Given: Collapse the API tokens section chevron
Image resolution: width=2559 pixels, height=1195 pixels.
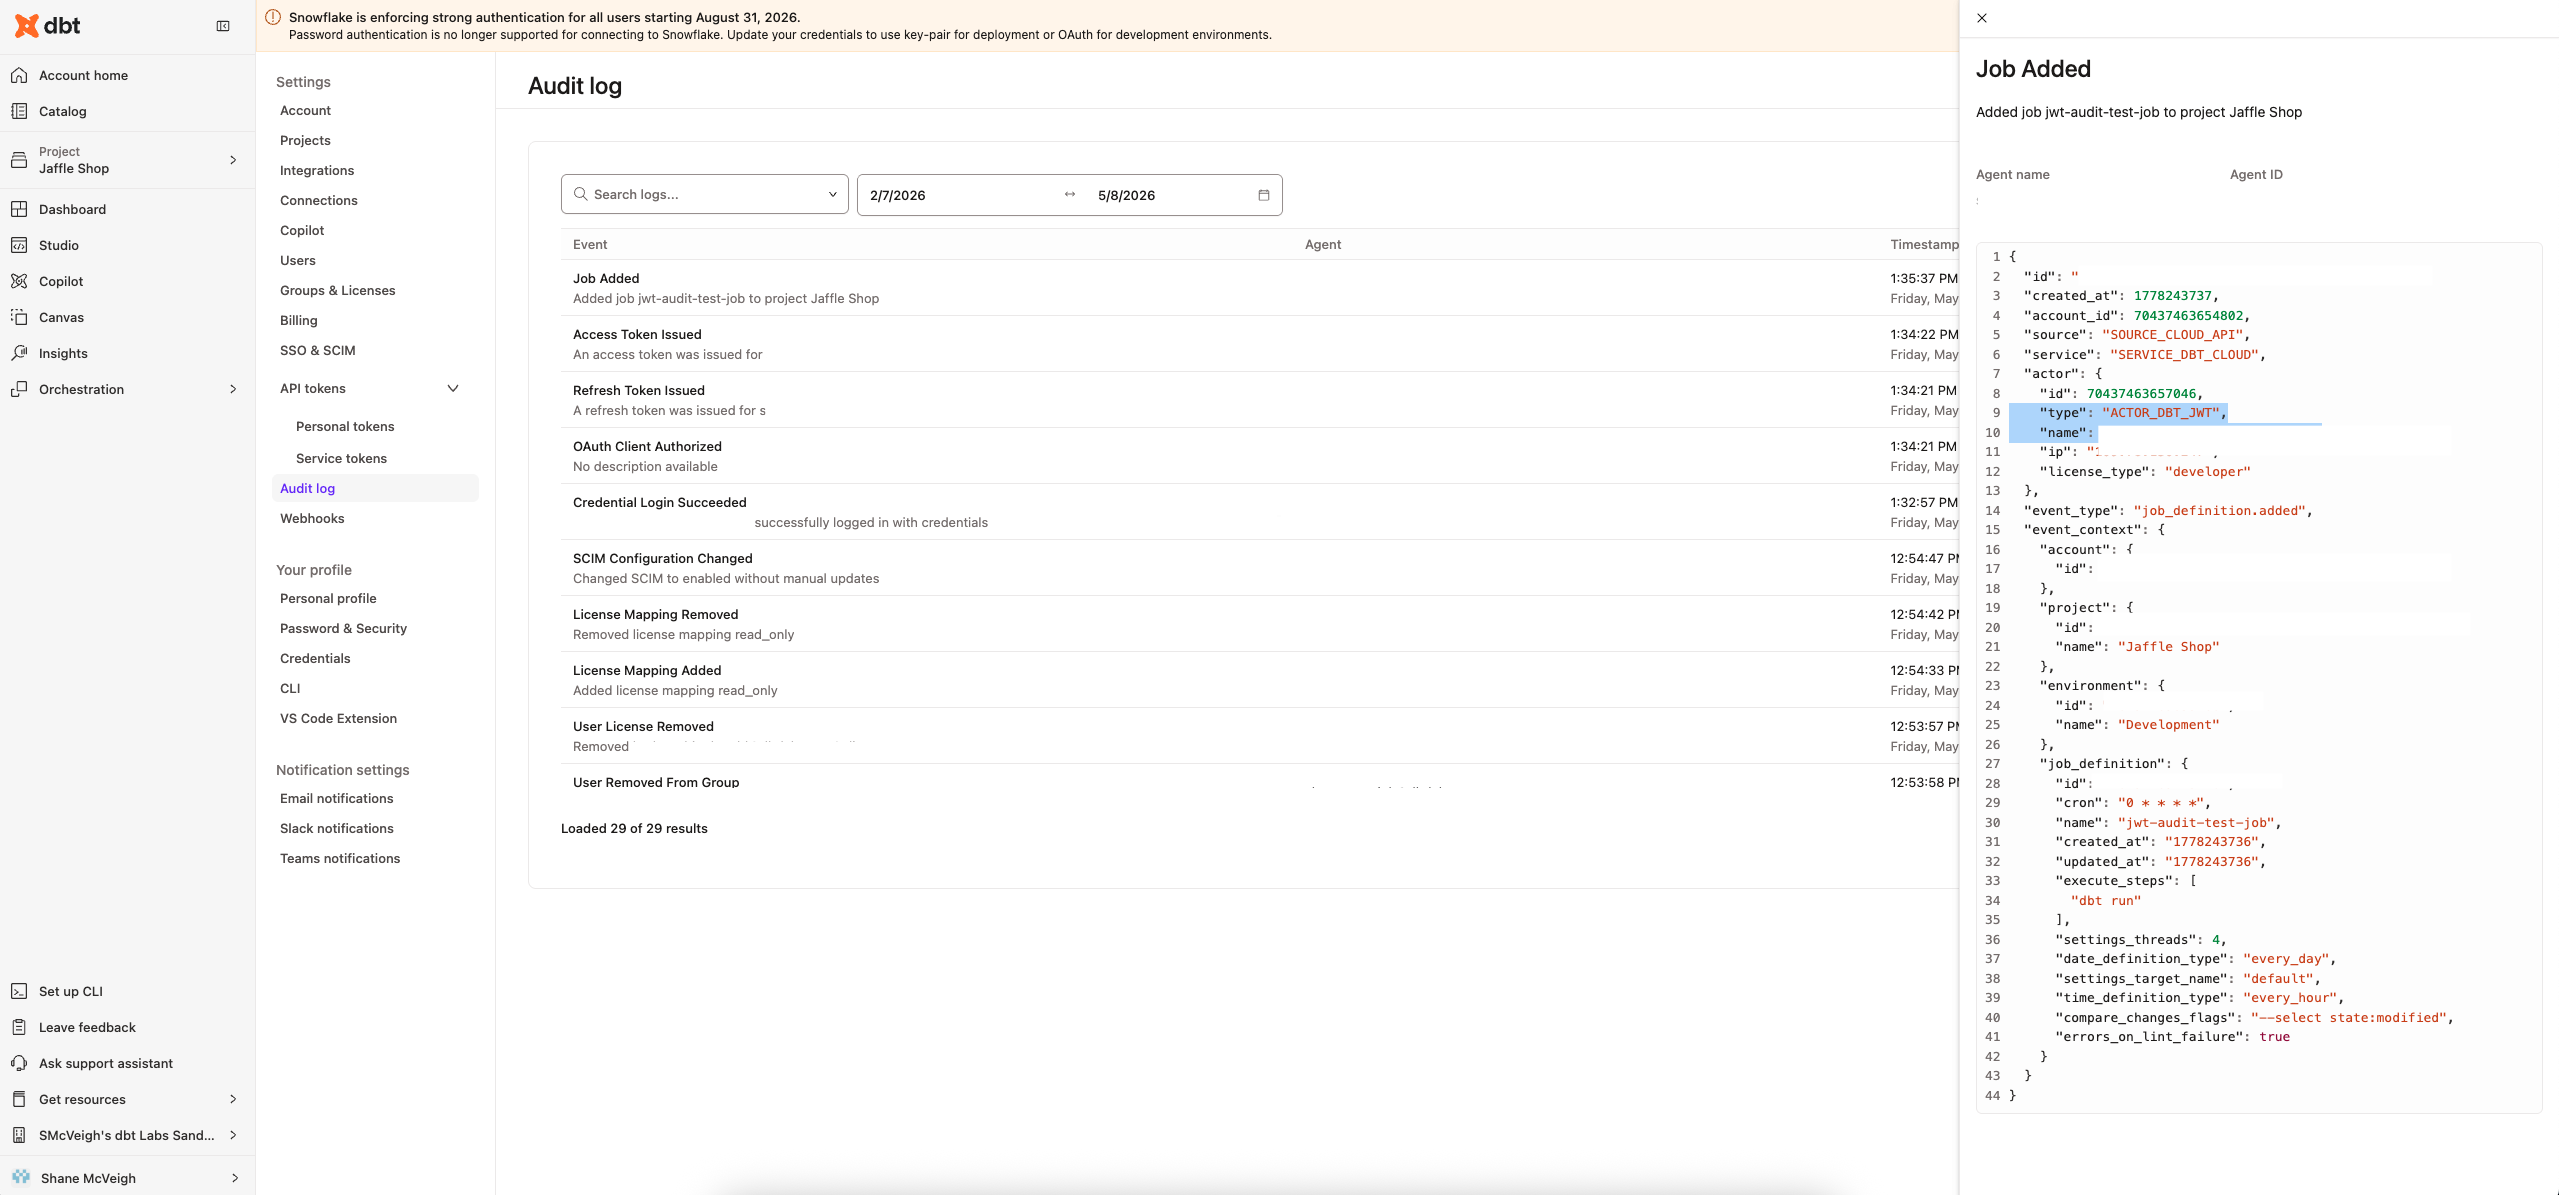Looking at the screenshot, I should point(453,388).
